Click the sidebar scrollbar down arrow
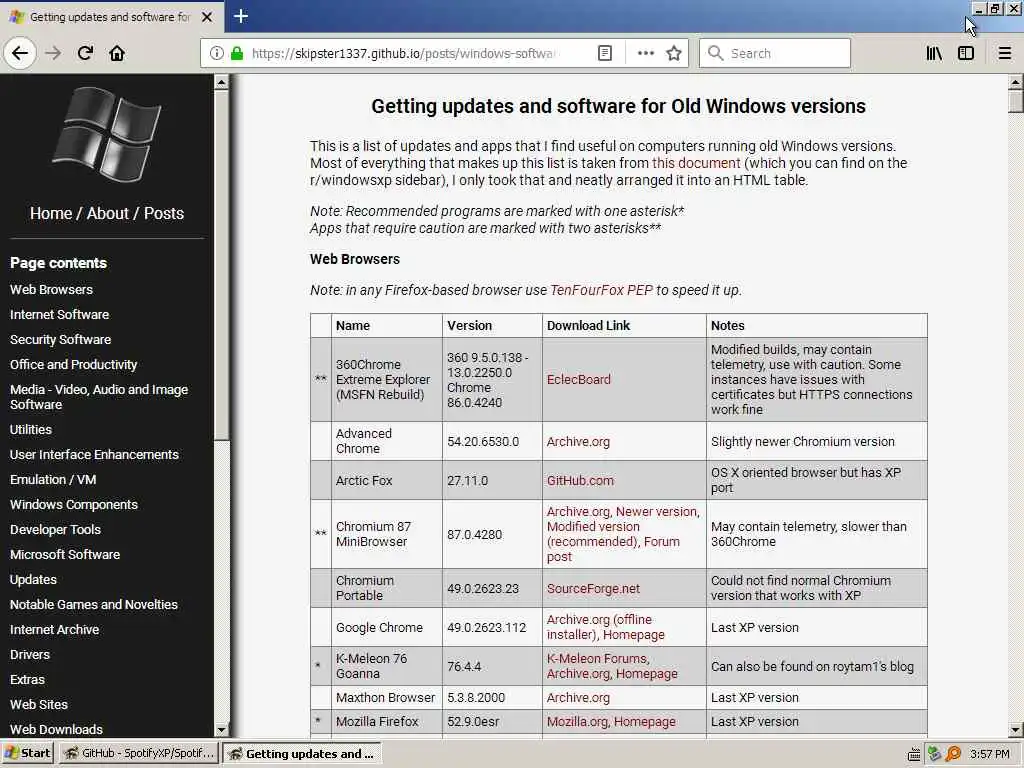This screenshot has width=1024, height=768. [221, 730]
